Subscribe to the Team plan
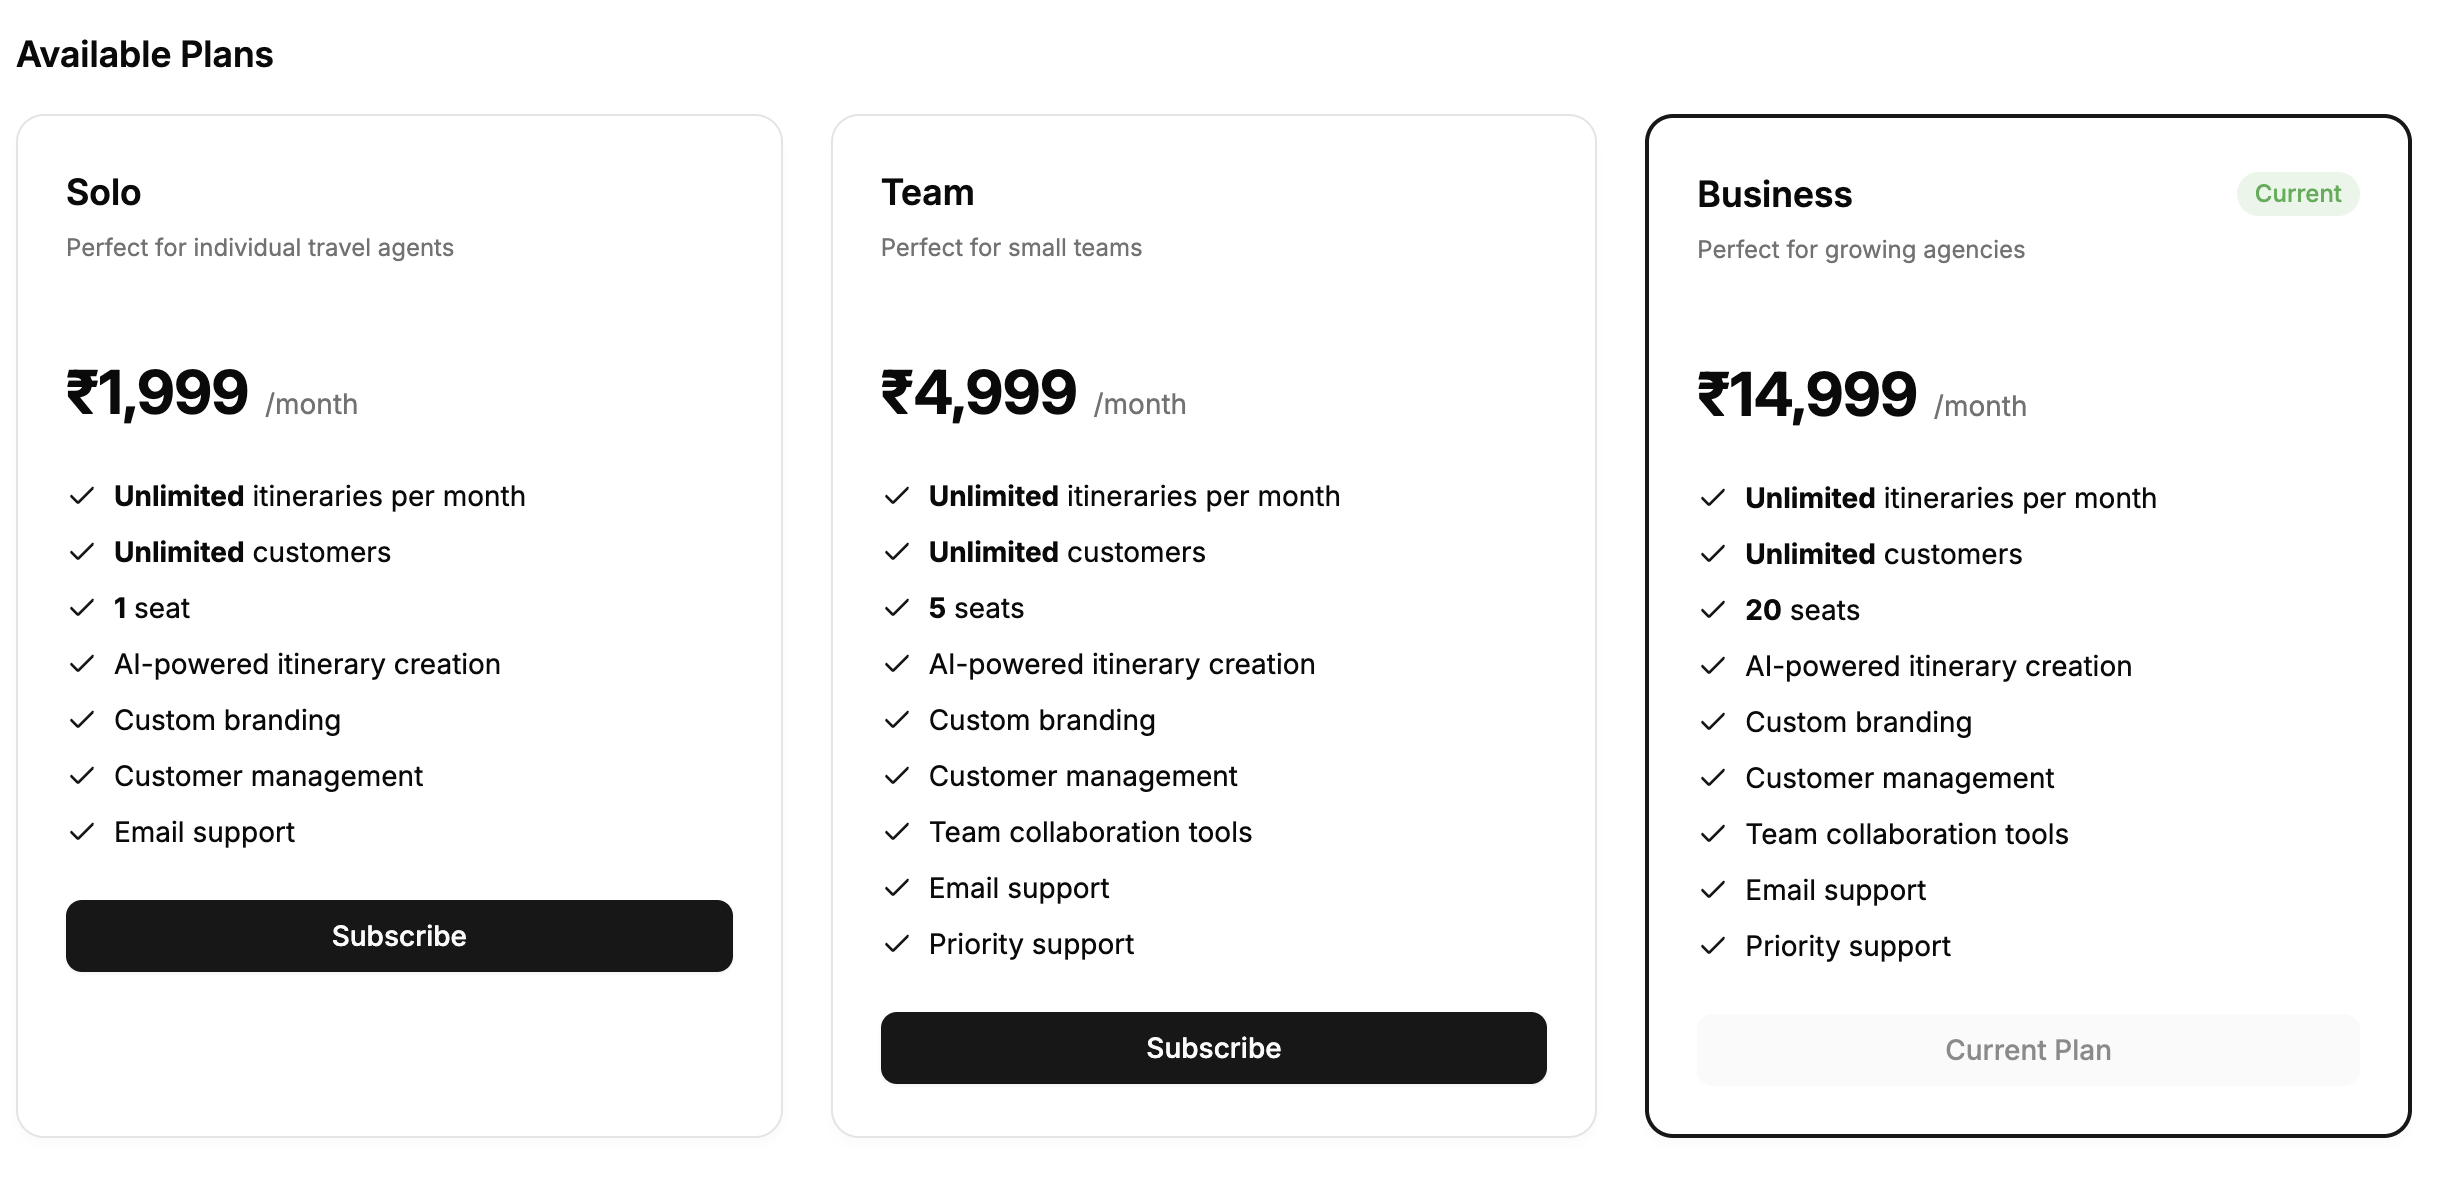 (1213, 1048)
